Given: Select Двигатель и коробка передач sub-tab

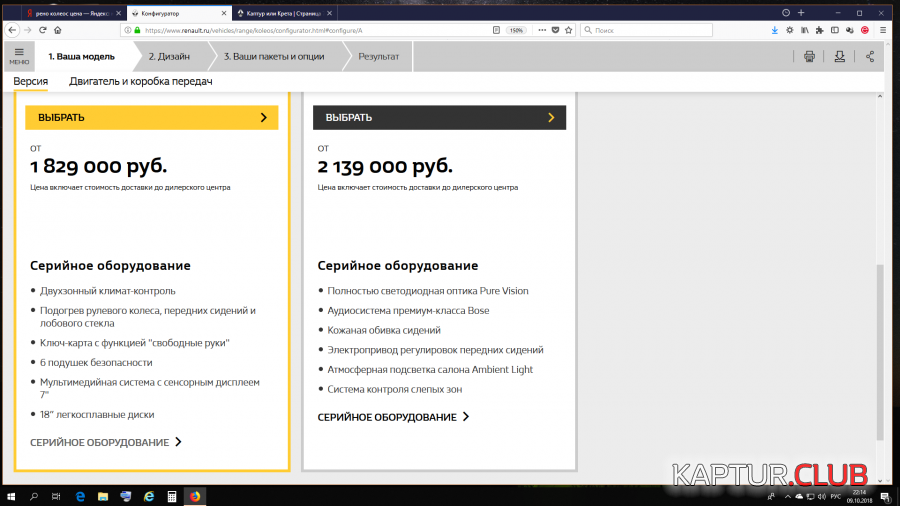Looking at the screenshot, I should coord(141,81).
